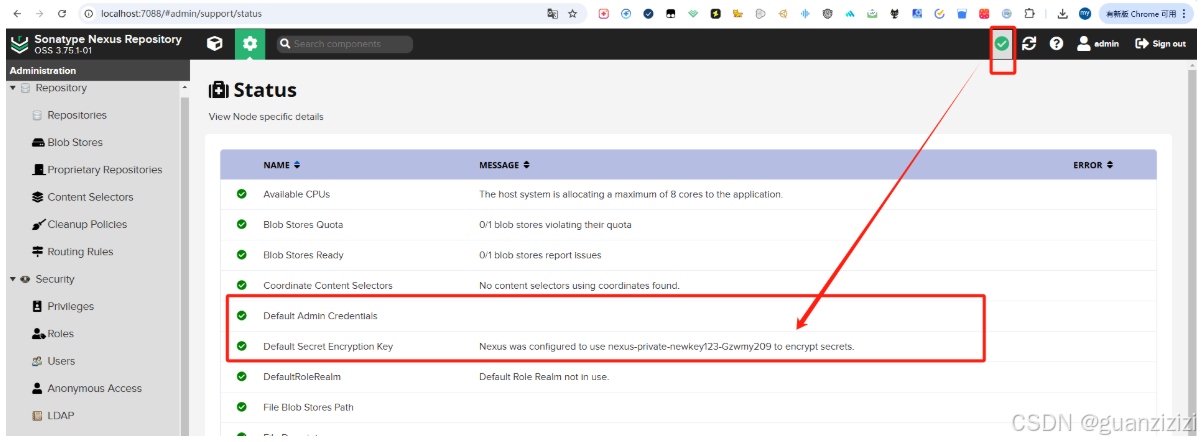The width and height of the screenshot is (1201, 442).
Task: Click Default Secret Encryption Key check icon
Action: pos(241,346)
